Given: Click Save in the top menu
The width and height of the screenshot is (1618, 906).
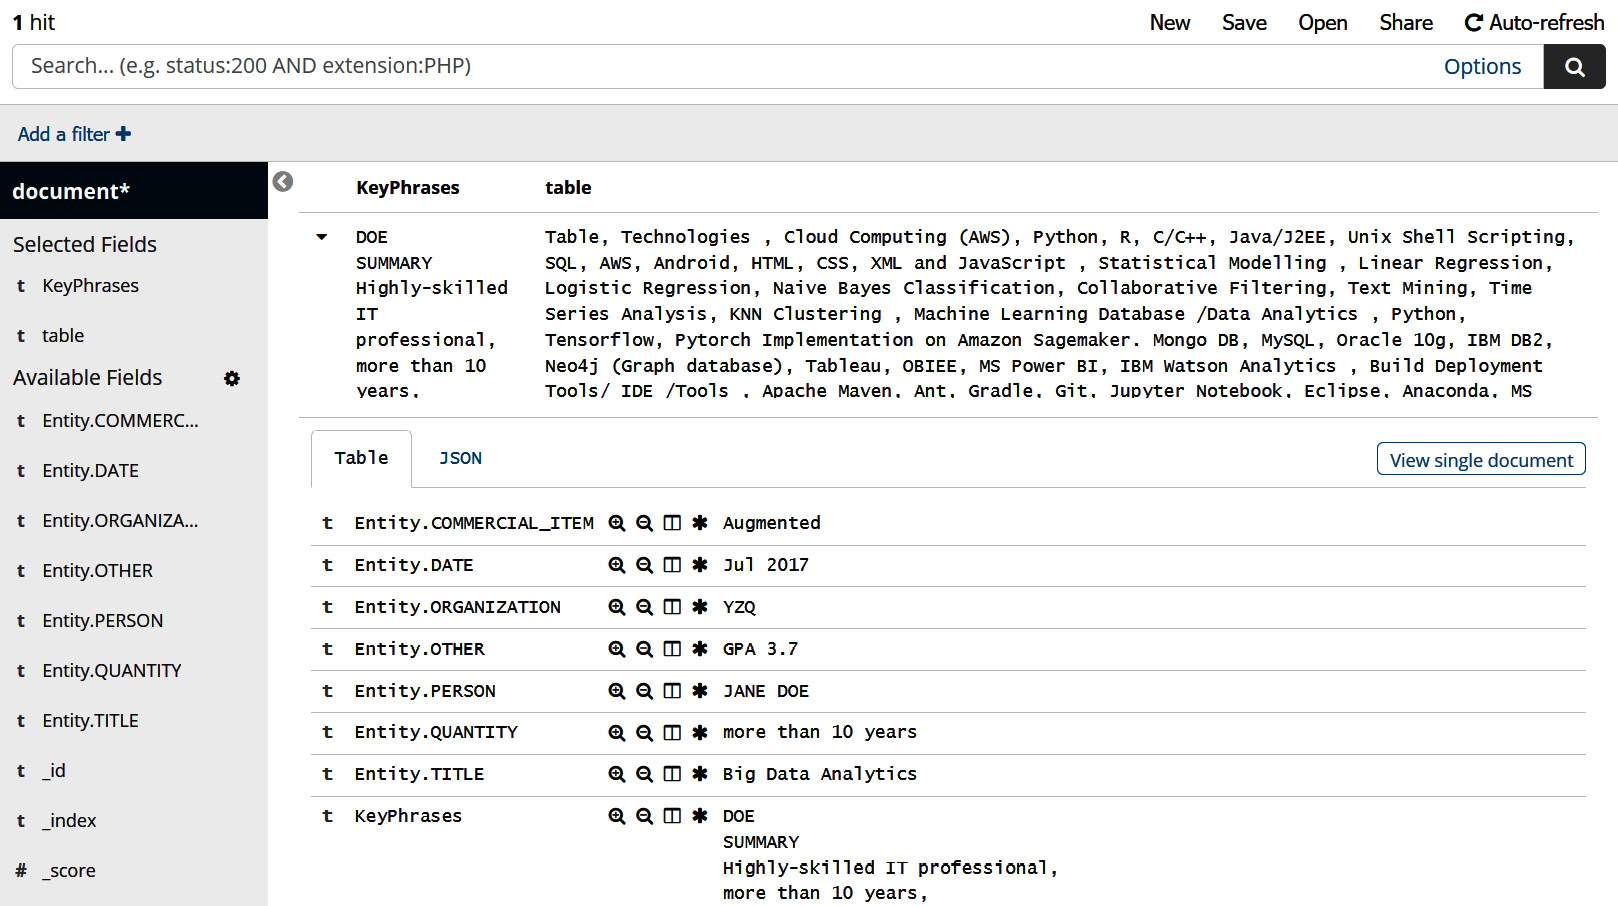Looking at the screenshot, I should click(1244, 22).
